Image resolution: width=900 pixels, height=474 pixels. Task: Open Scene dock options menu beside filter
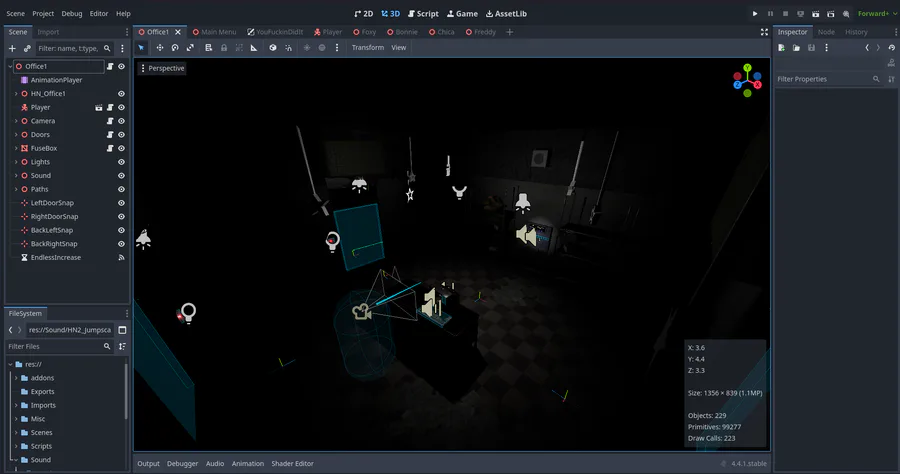pyautogui.click(x=122, y=48)
